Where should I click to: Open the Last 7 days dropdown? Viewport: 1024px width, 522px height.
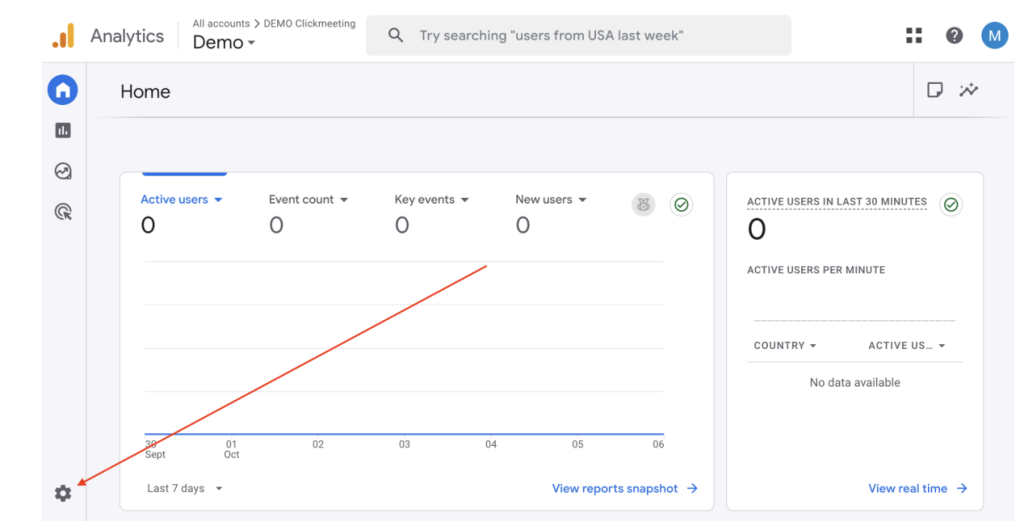pyautogui.click(x=184, y=489)
